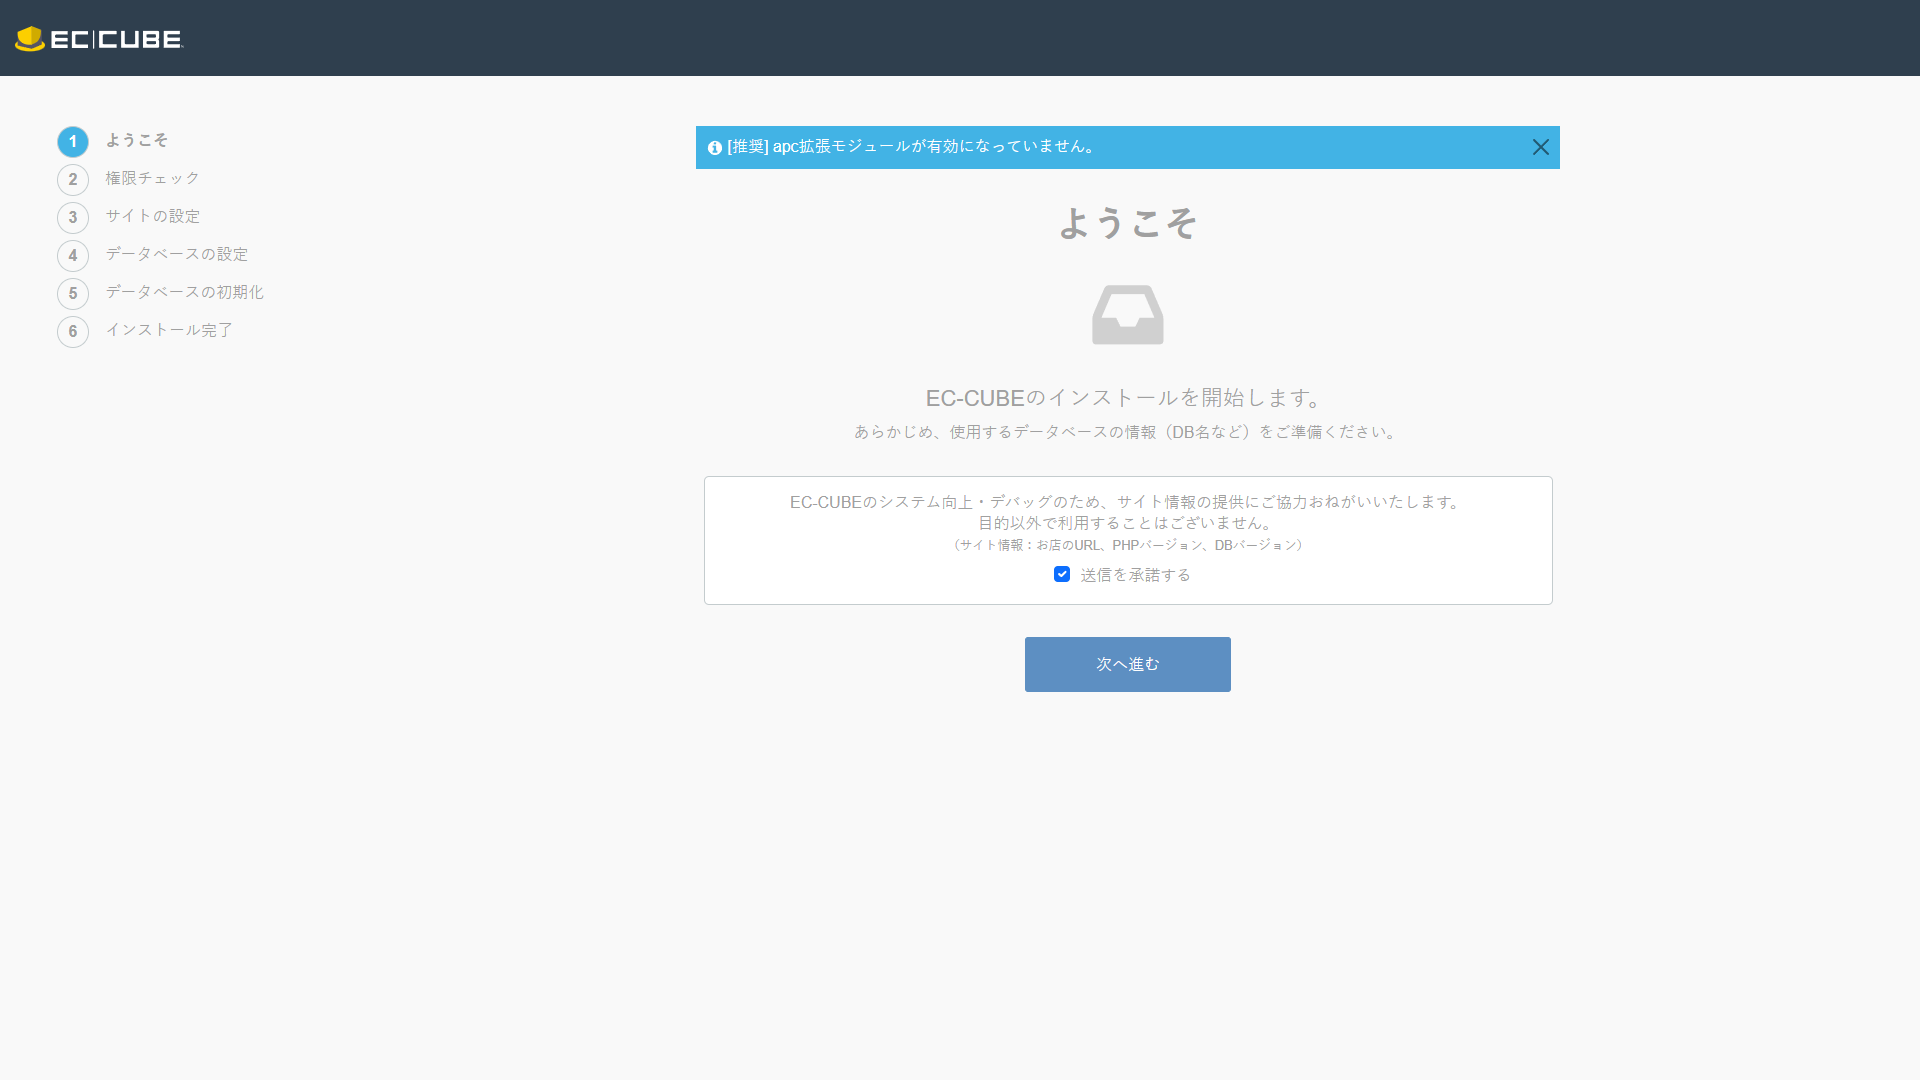The height and width of the screenshot is (1080, 1920).
Task: Click step 4 number circle
Action: tap(73, 256)
